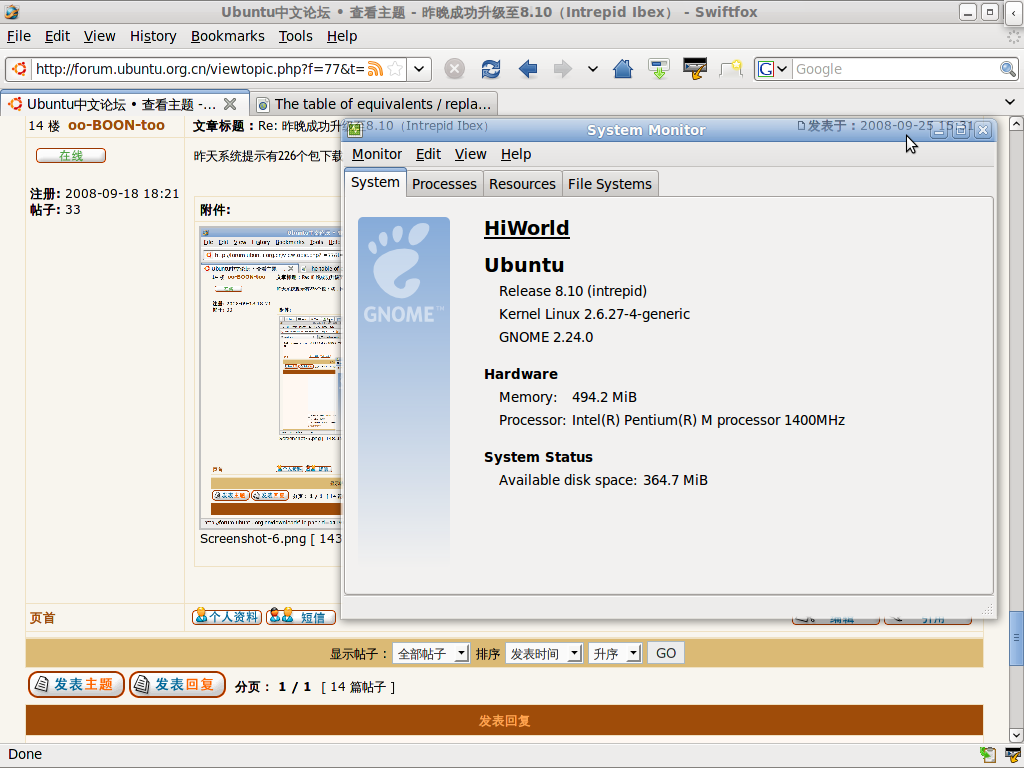Screen dimensions: 1024x768
Task: Open the Home page icon
Action: 623,69
